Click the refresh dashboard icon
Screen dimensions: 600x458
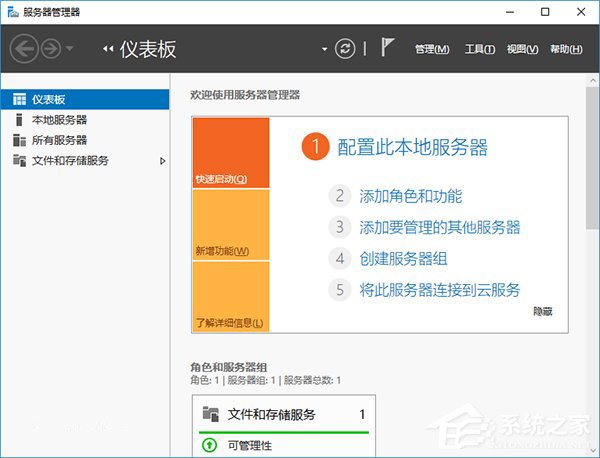(345, 49)
